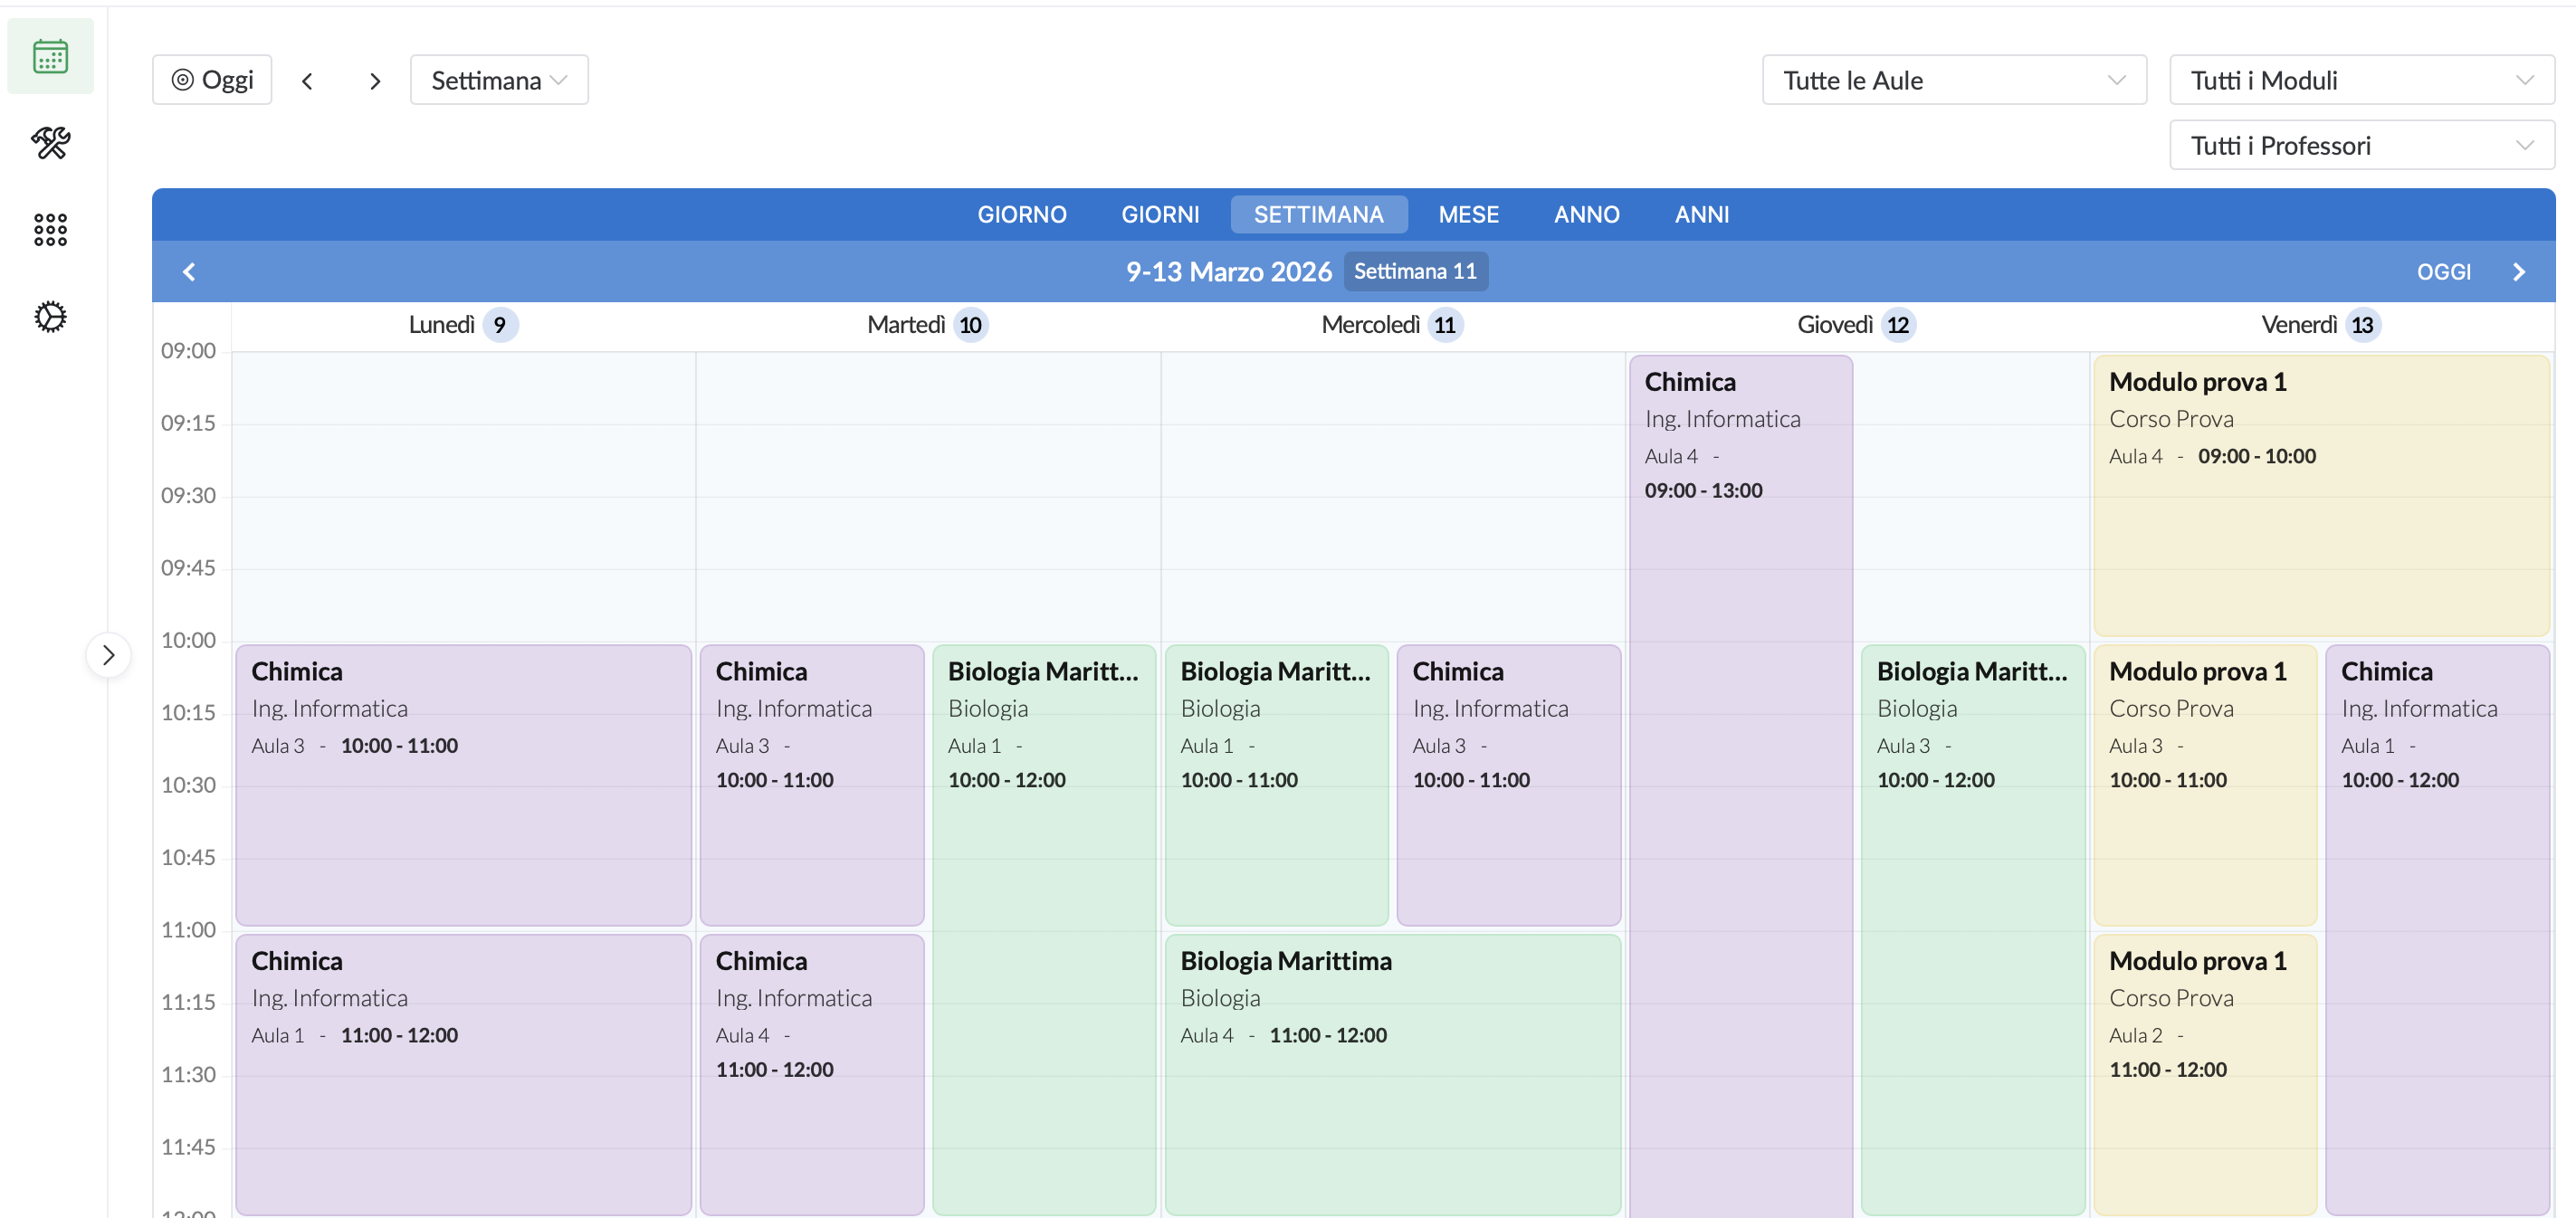2576x1218 pixels.
Task: Click the Settimana 11 week badge
Action: 1415,271
